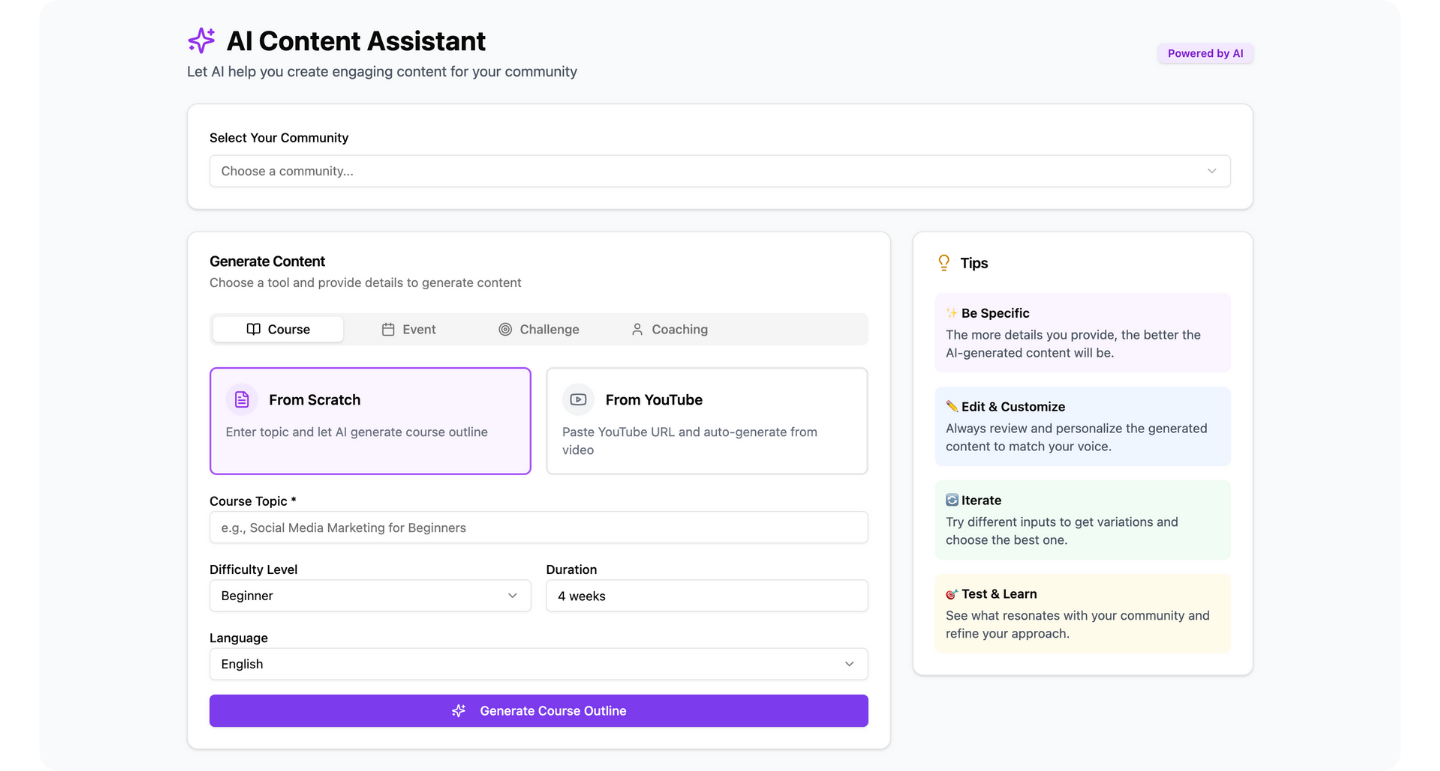Click the sparkle logo beside AI Content Assistant
The image size is (1440, 771).
[x=202, y=41]
